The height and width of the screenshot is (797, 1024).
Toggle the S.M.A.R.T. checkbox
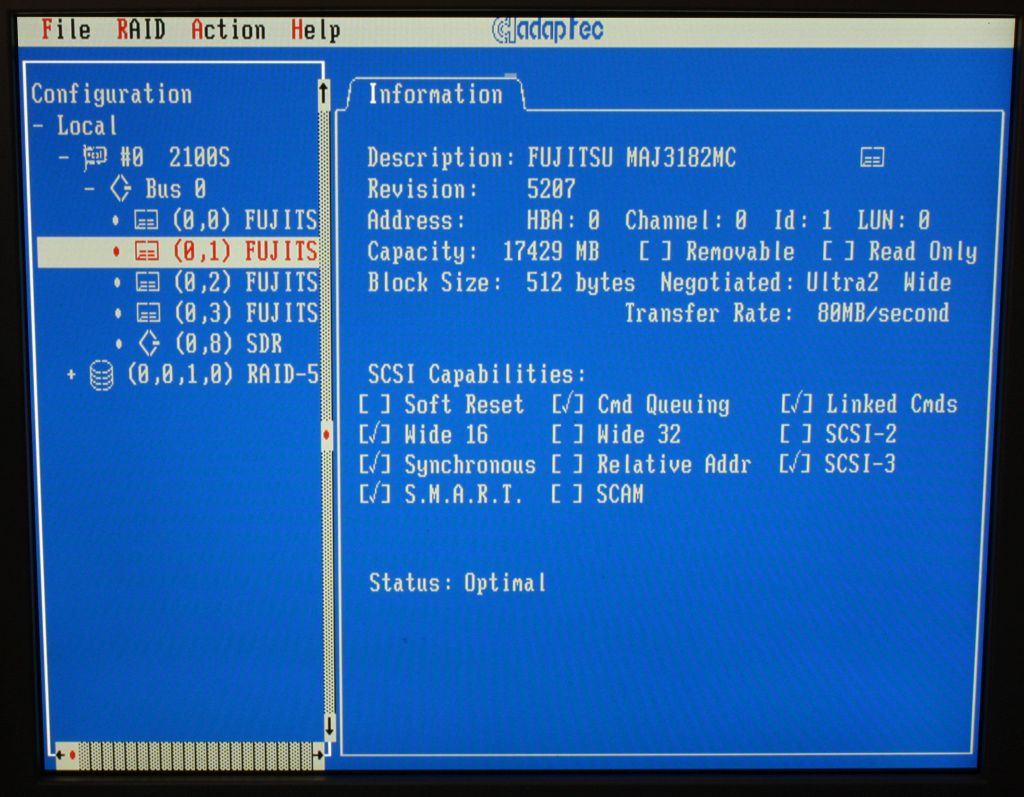[x=375, y=495]
